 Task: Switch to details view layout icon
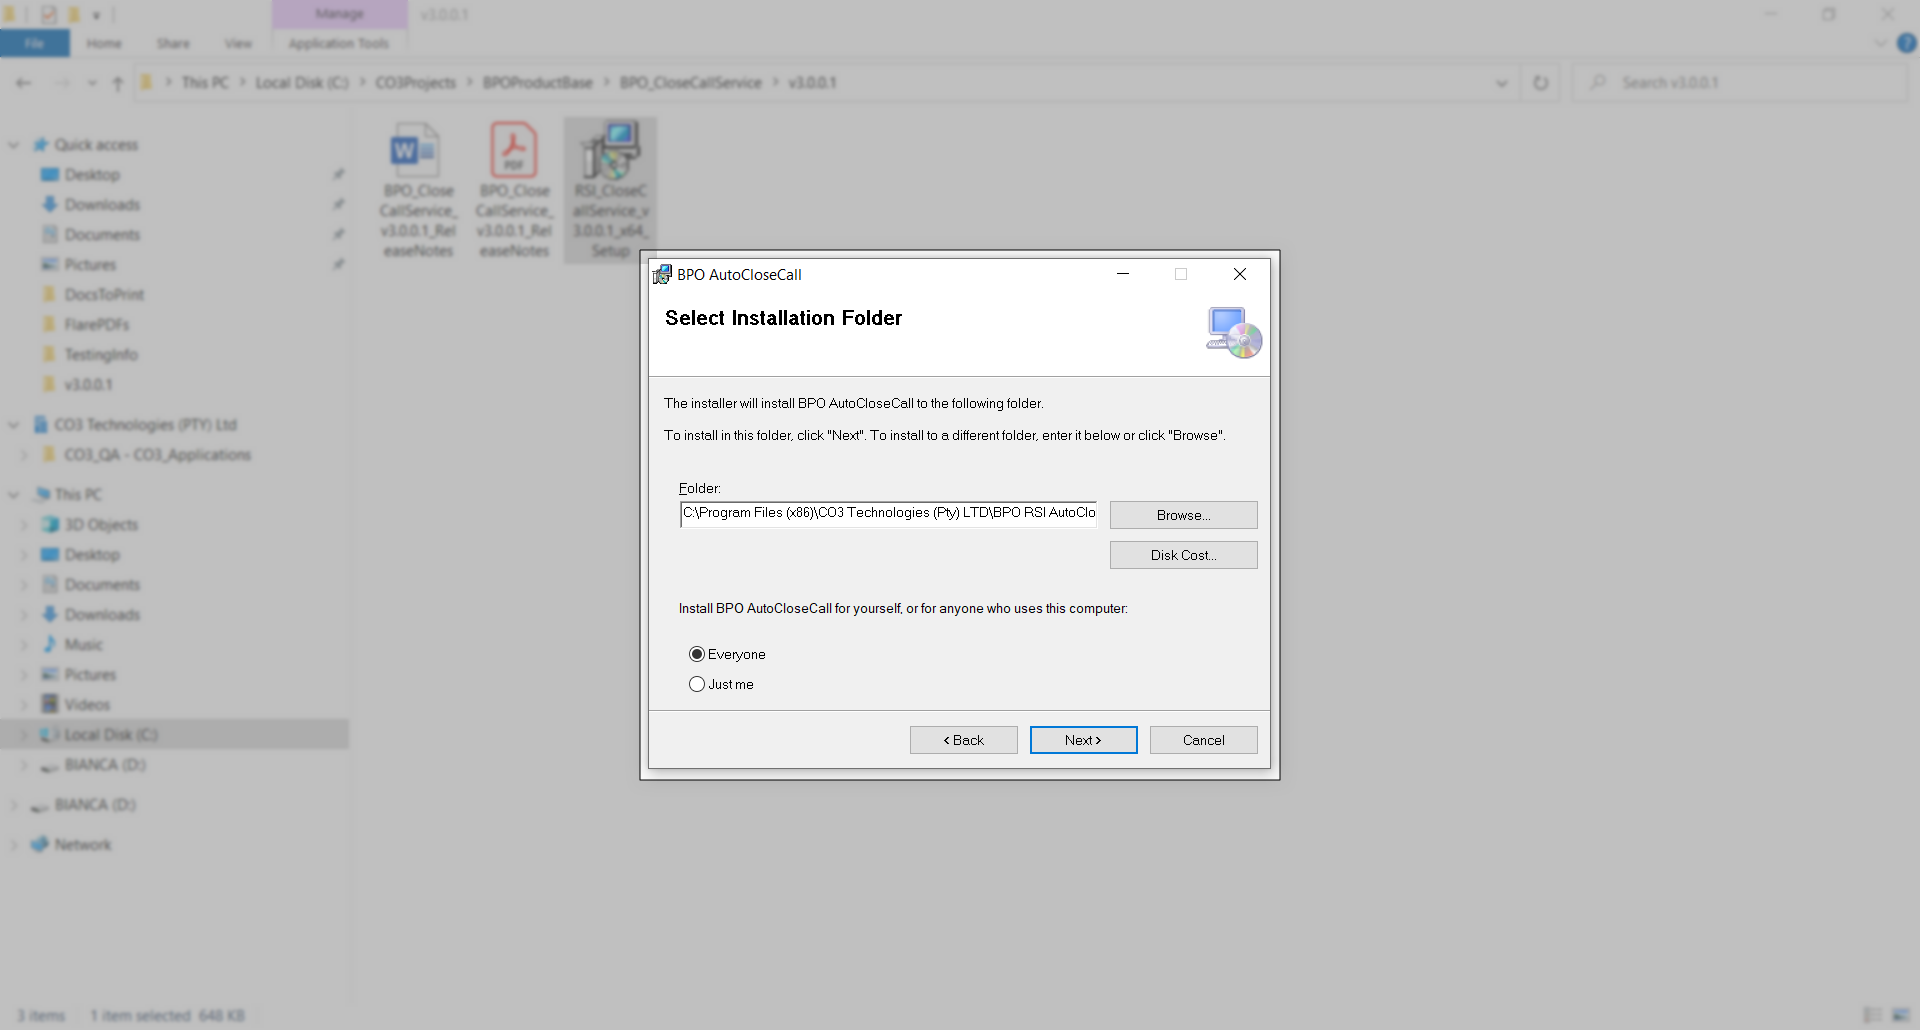click(x=1872, y=1016)
